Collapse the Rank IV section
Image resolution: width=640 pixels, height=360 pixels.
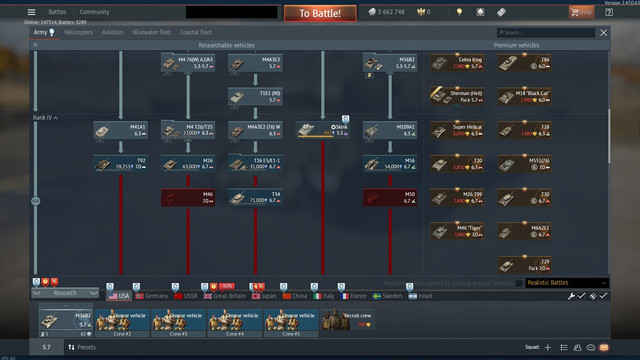[45, 118]
